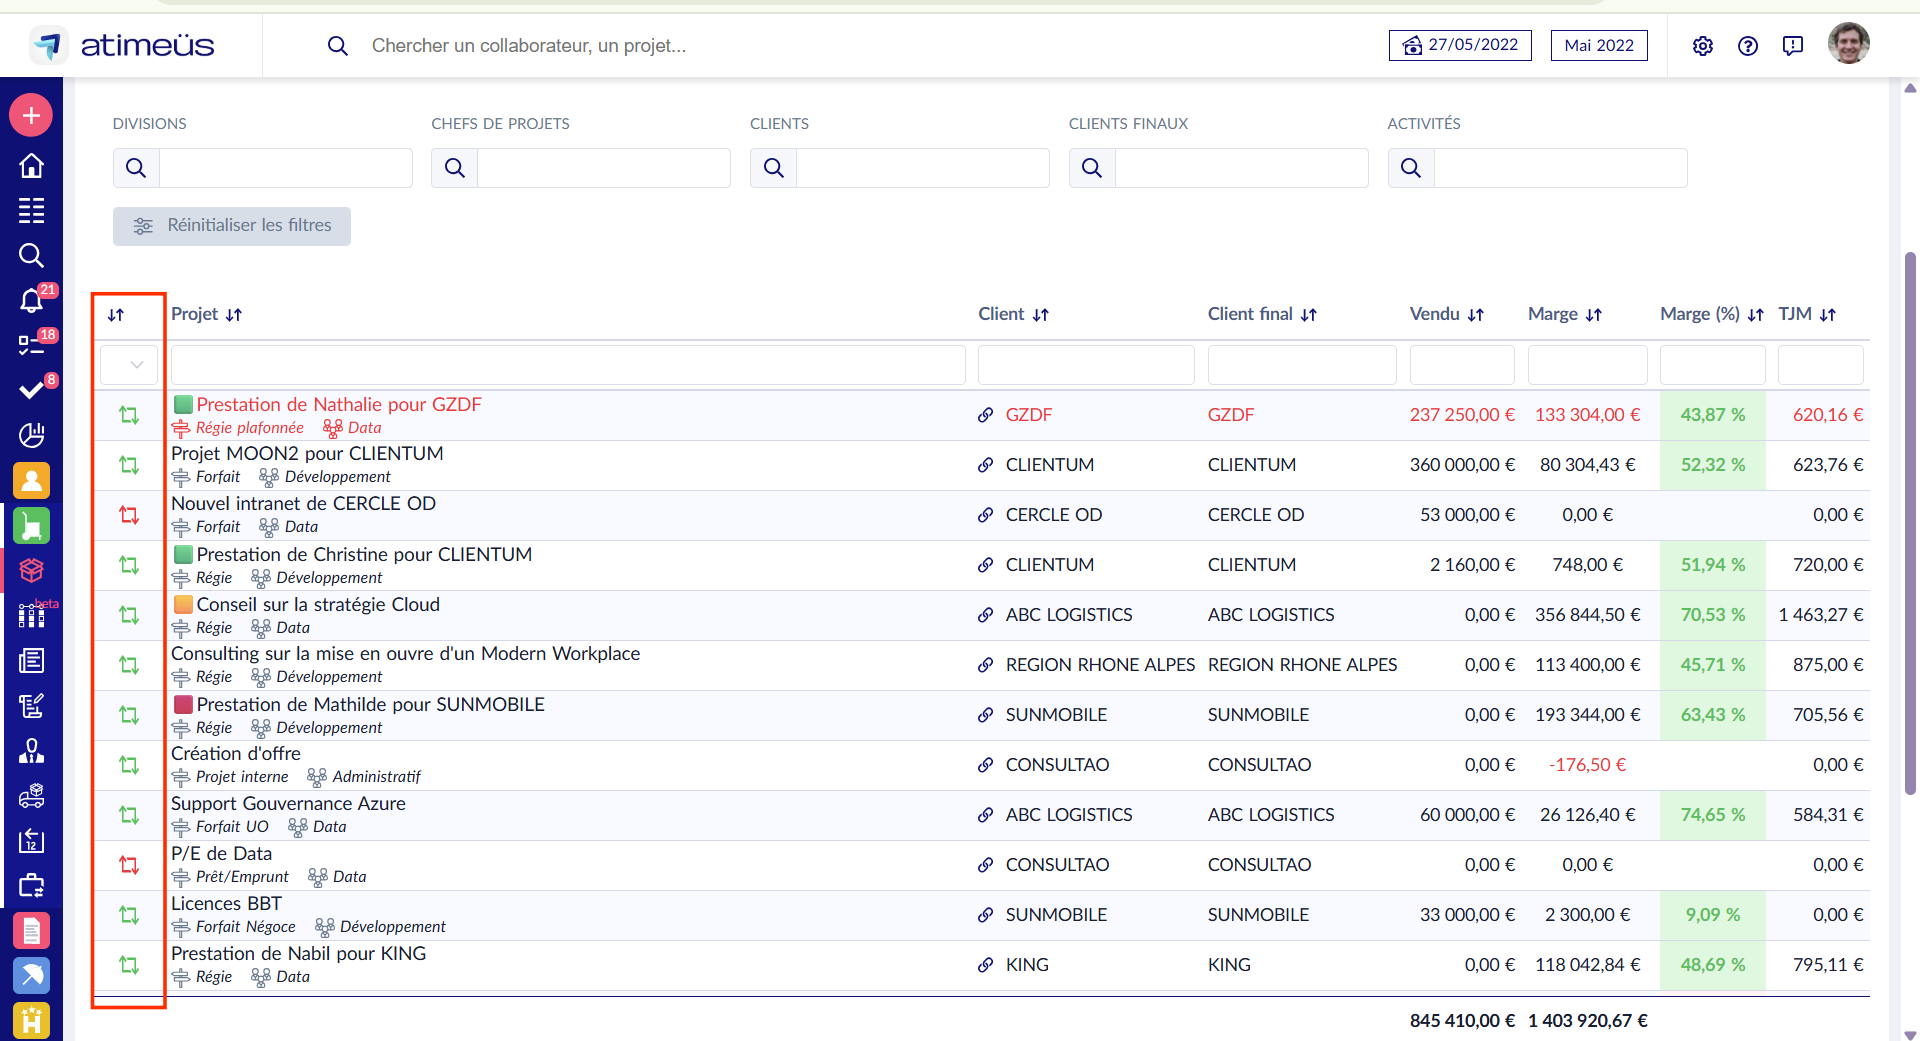Click orange color tag of Conseil stratégie Cloud

183,604
